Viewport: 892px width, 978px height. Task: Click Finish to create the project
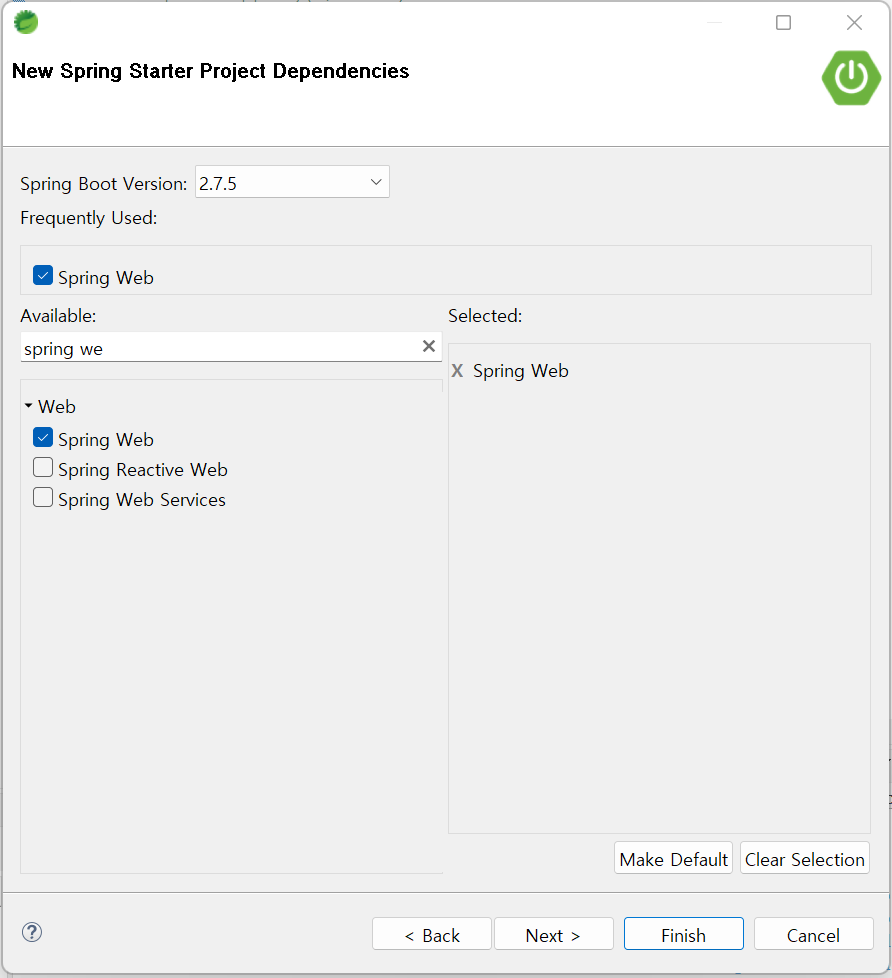click(684, 934)
